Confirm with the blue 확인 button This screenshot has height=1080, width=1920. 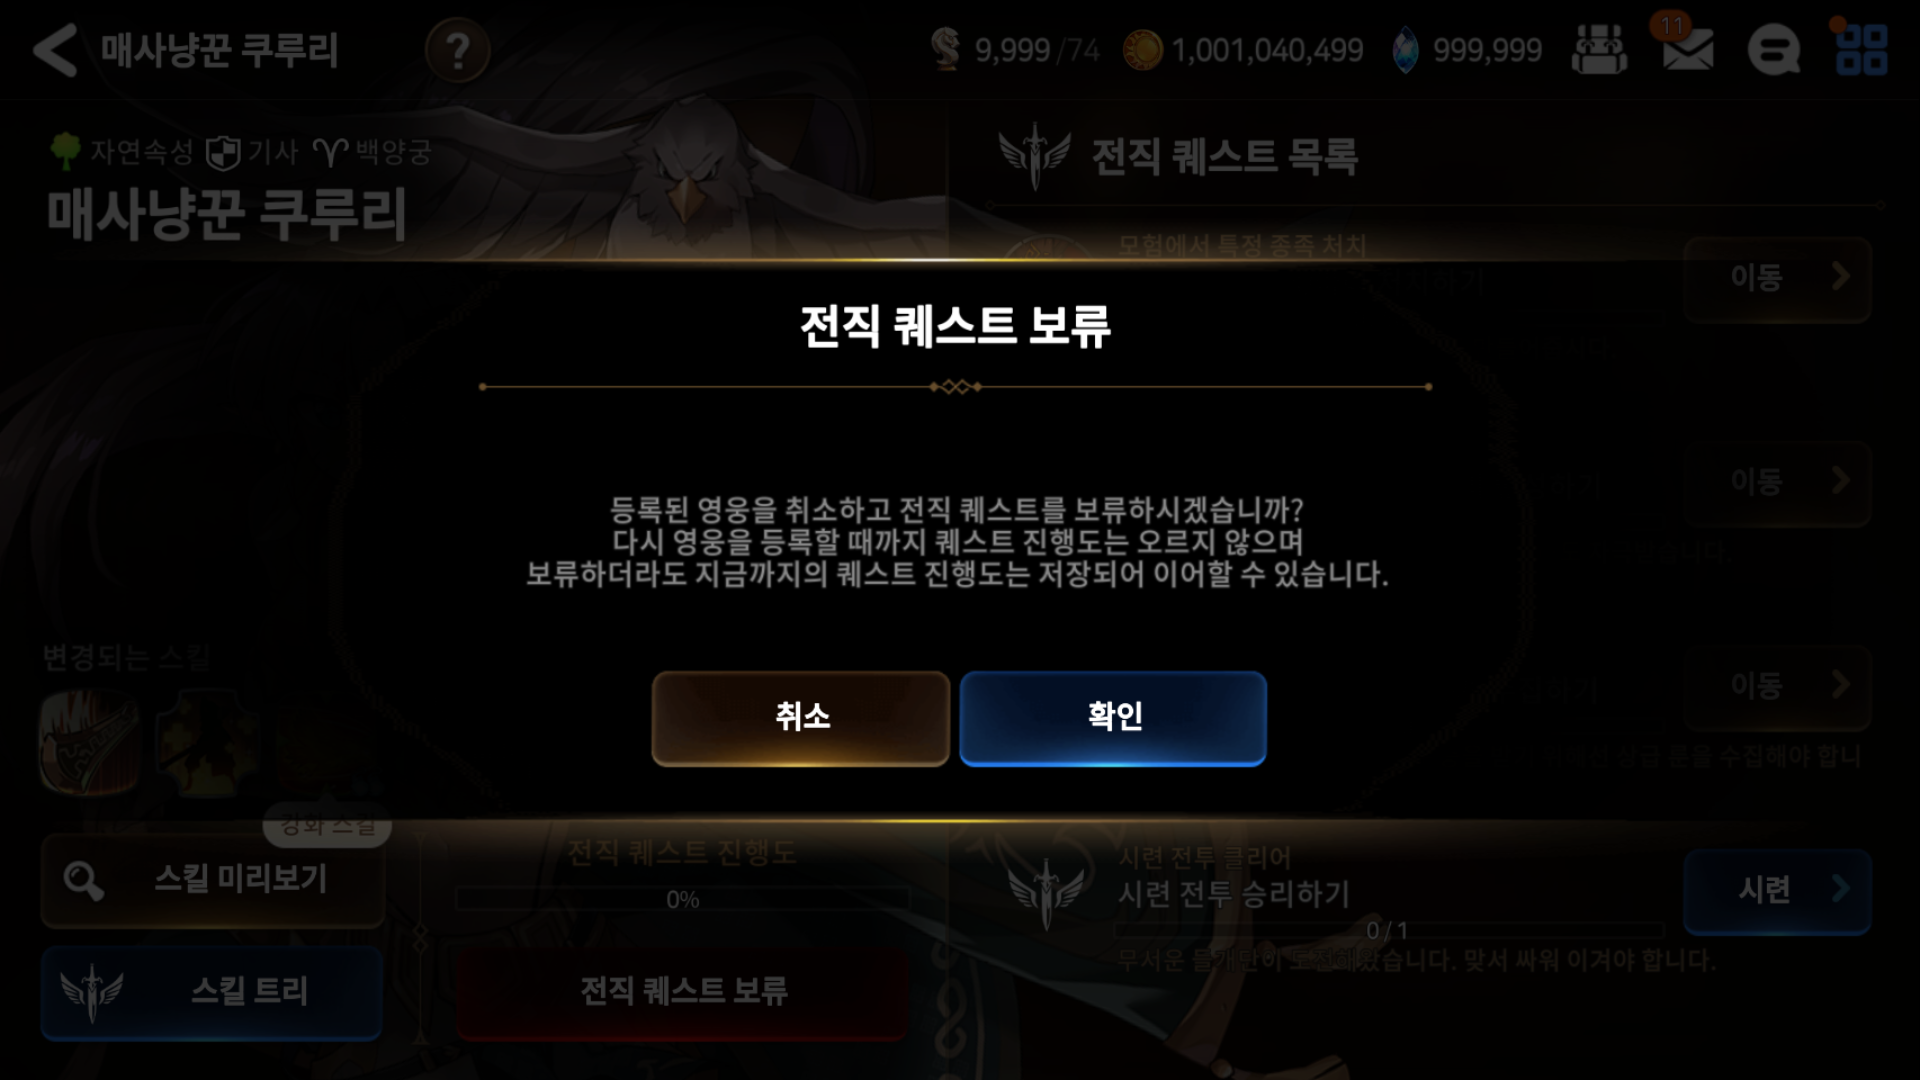pyautogui.click(x=1113, y=718)
